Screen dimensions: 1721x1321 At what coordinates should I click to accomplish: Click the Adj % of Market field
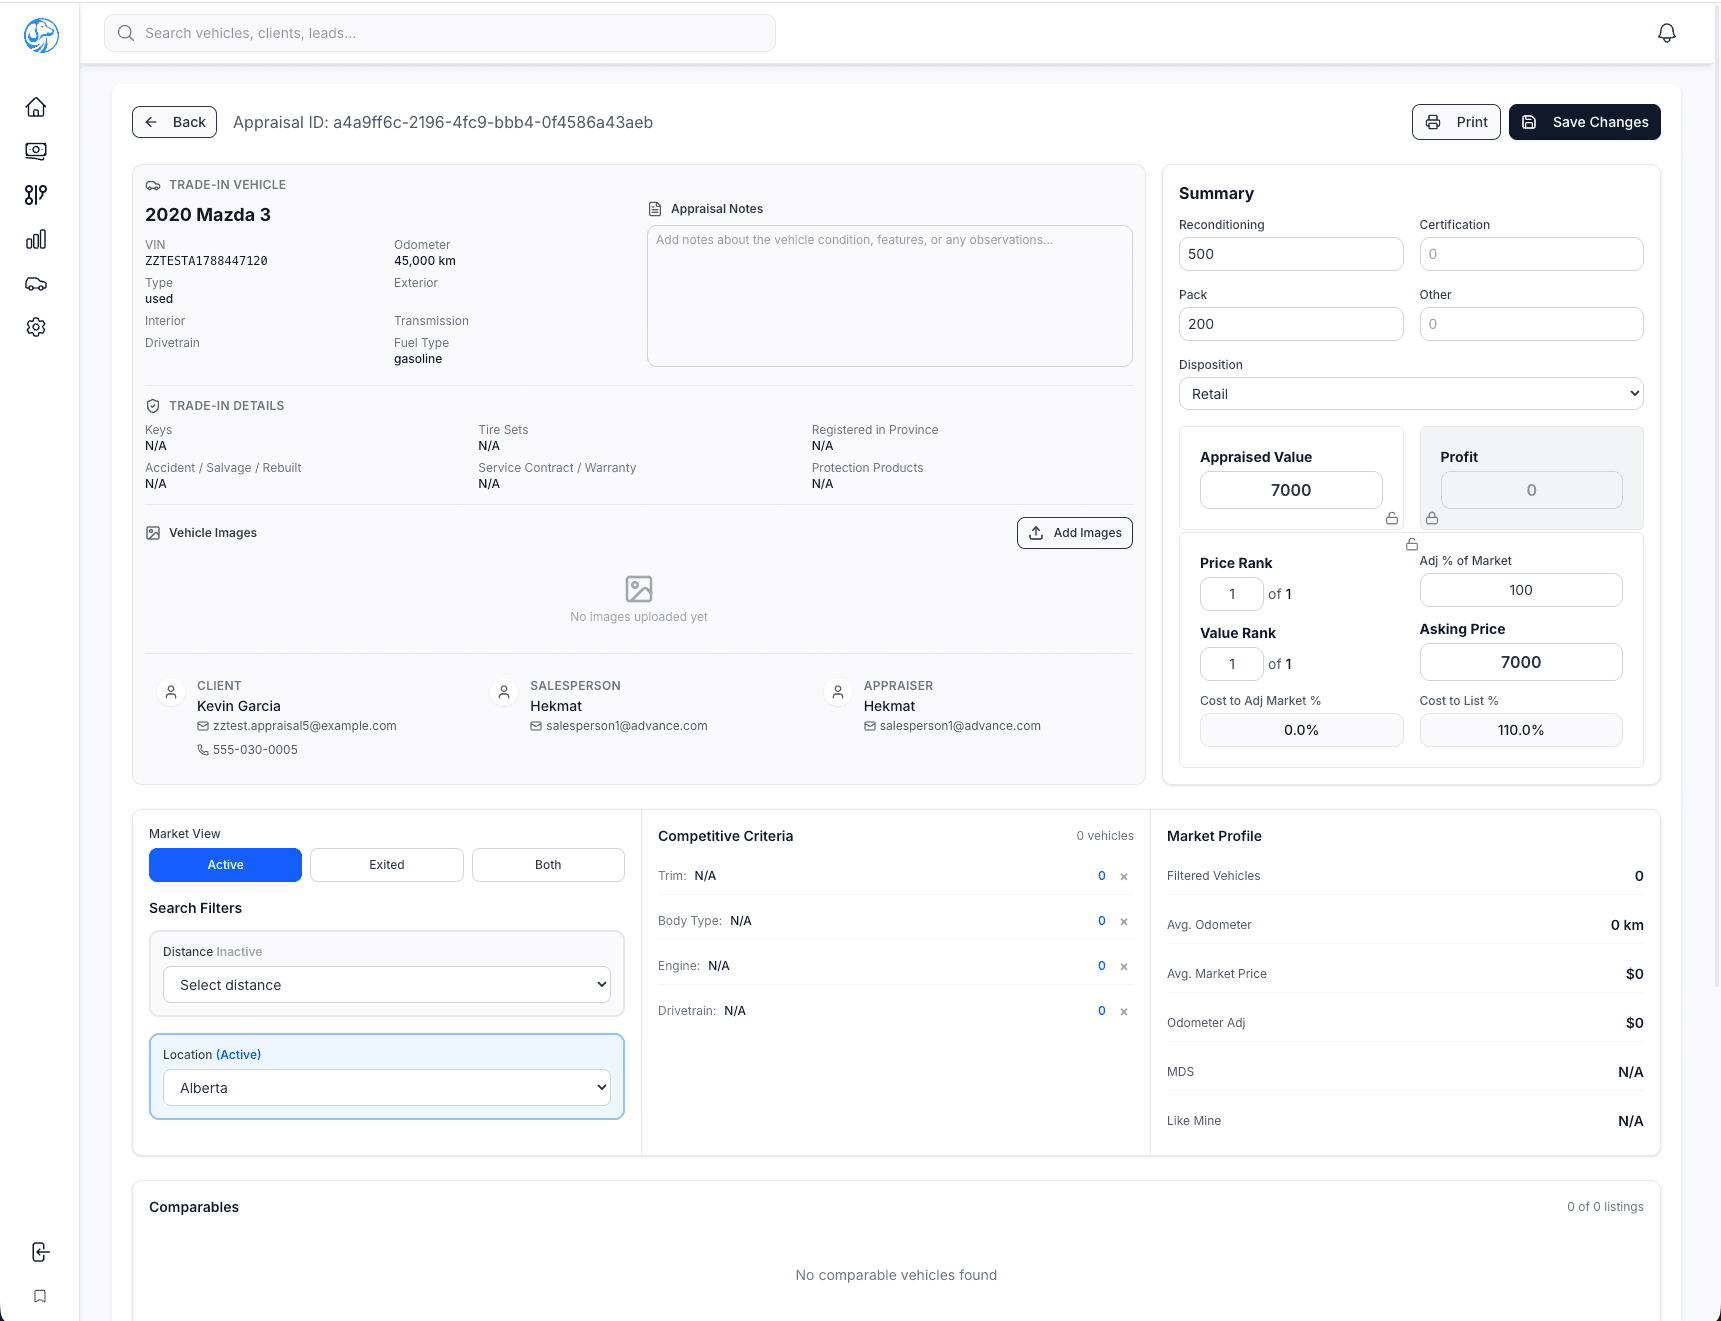[x=1521, y=590]
